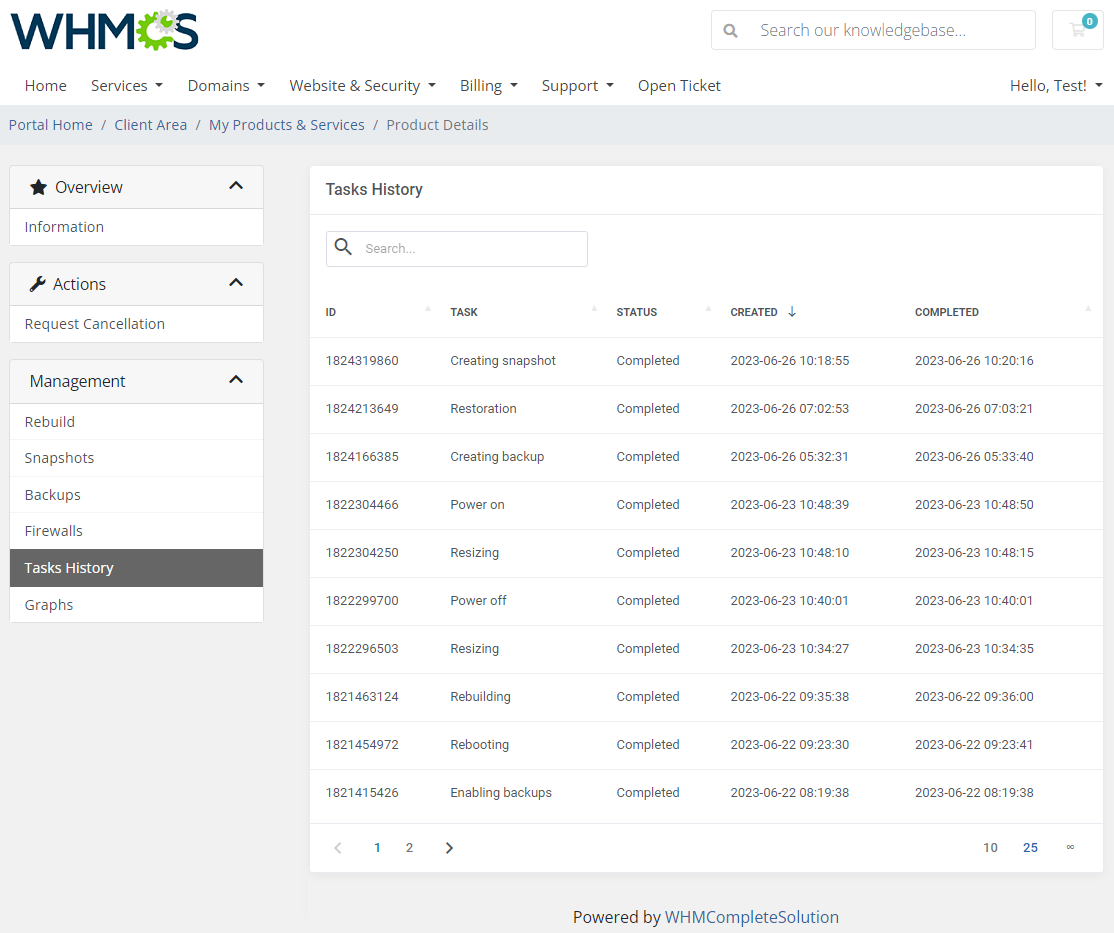
Task: Open the Billing menu
Action: [x=488, y=85]
